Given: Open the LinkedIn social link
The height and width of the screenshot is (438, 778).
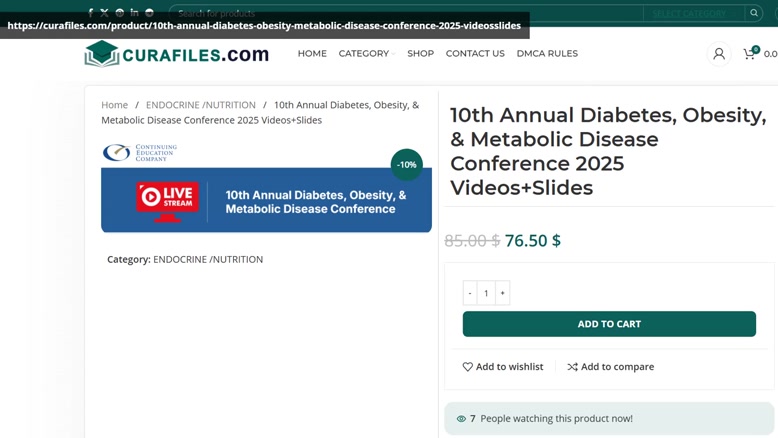Looking at the screenshot, I should click(134, 12).
